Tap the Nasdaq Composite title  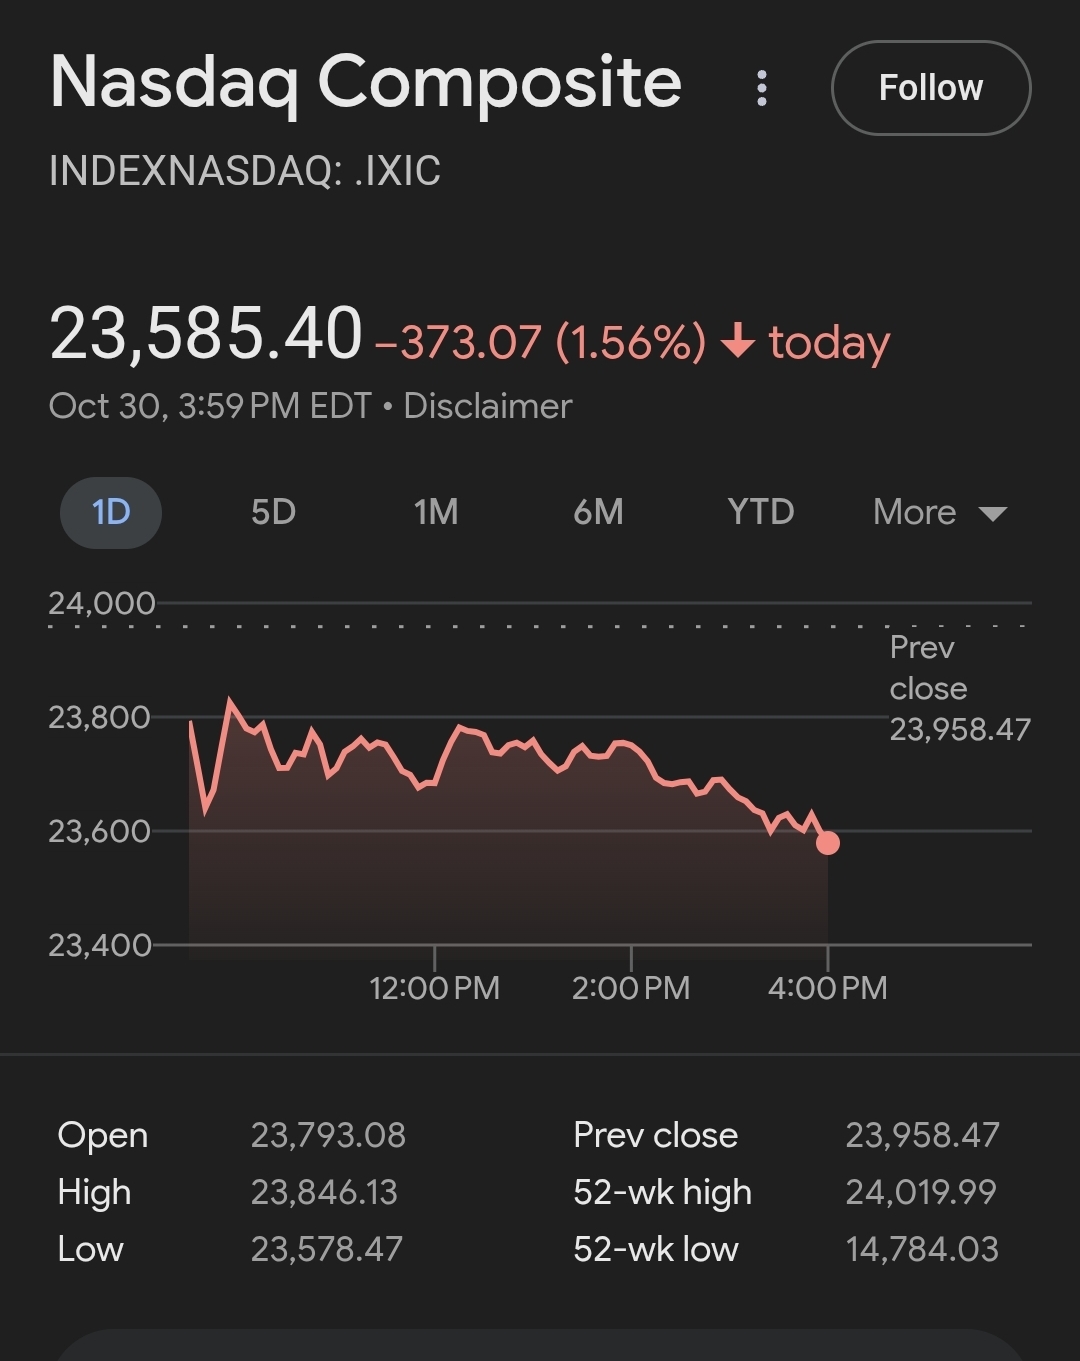click(366, 82)
